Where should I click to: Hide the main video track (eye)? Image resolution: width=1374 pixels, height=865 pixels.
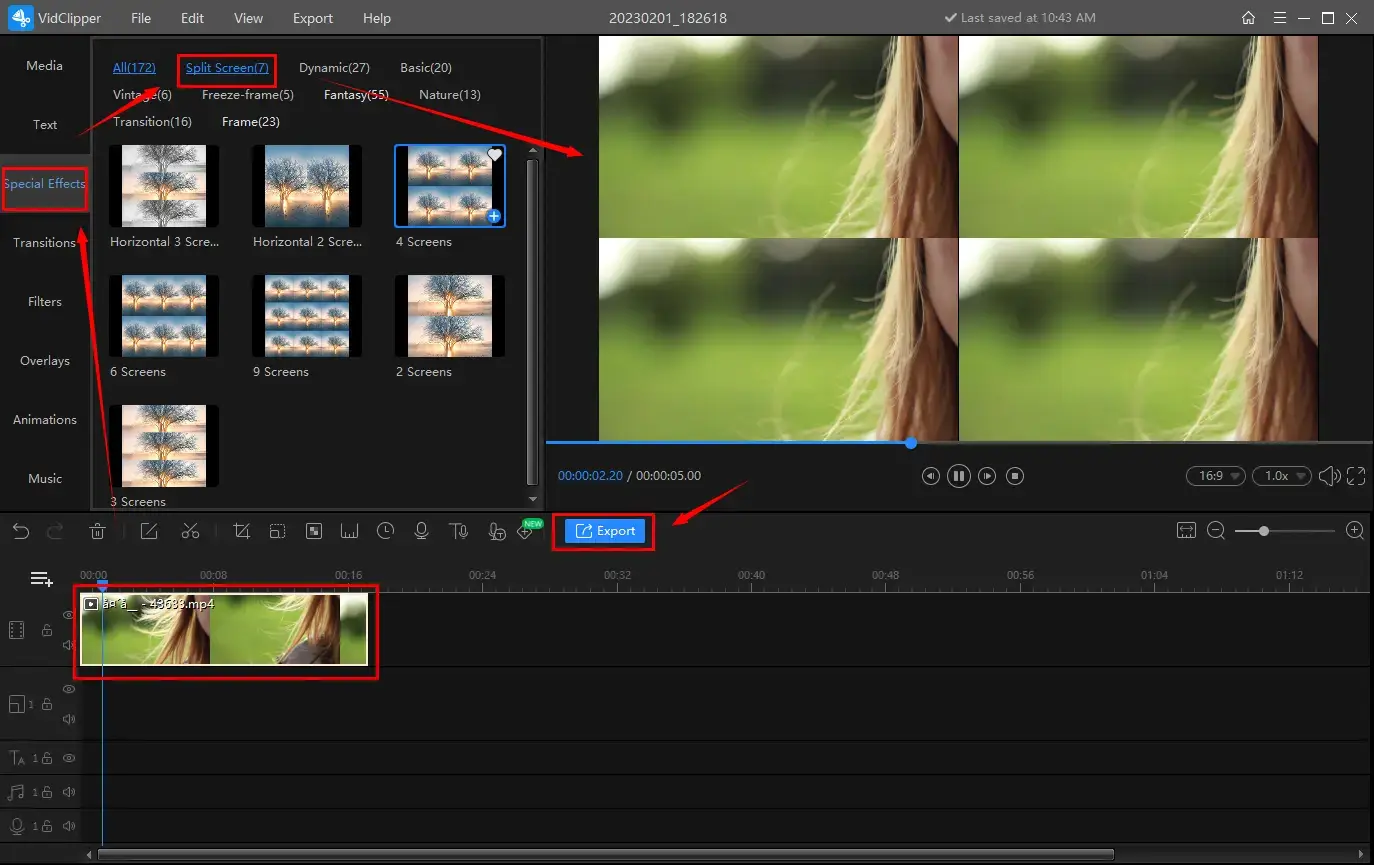tap(69, 615)
